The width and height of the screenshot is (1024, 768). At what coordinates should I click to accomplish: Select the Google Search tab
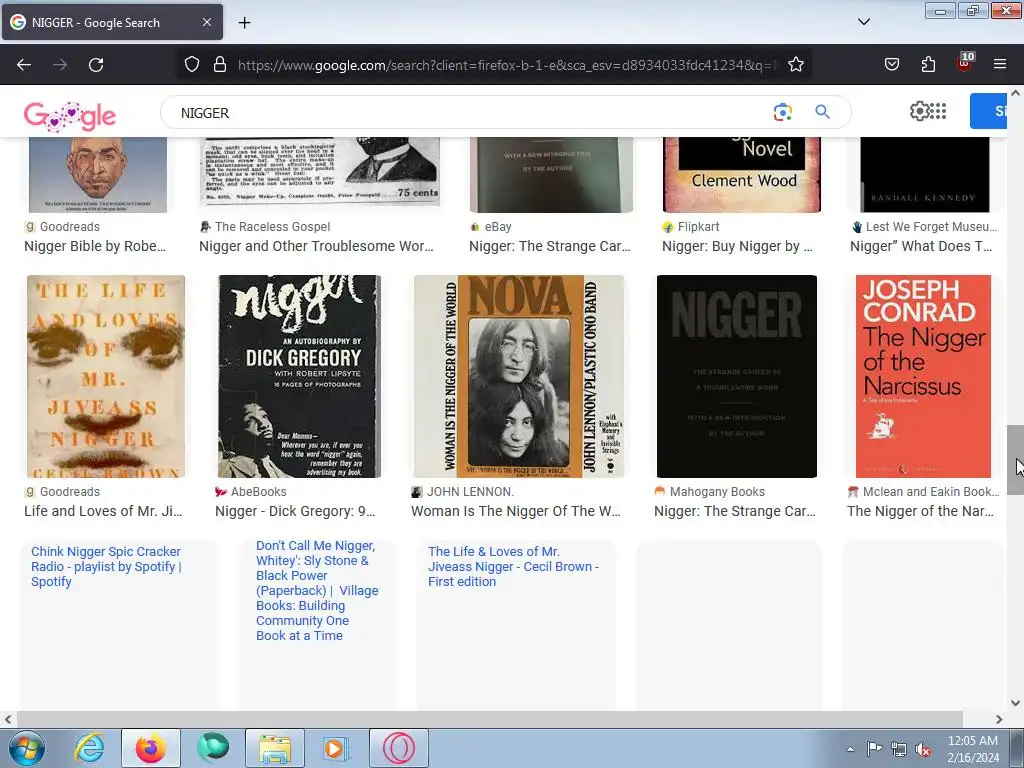(x=112, y=22)
